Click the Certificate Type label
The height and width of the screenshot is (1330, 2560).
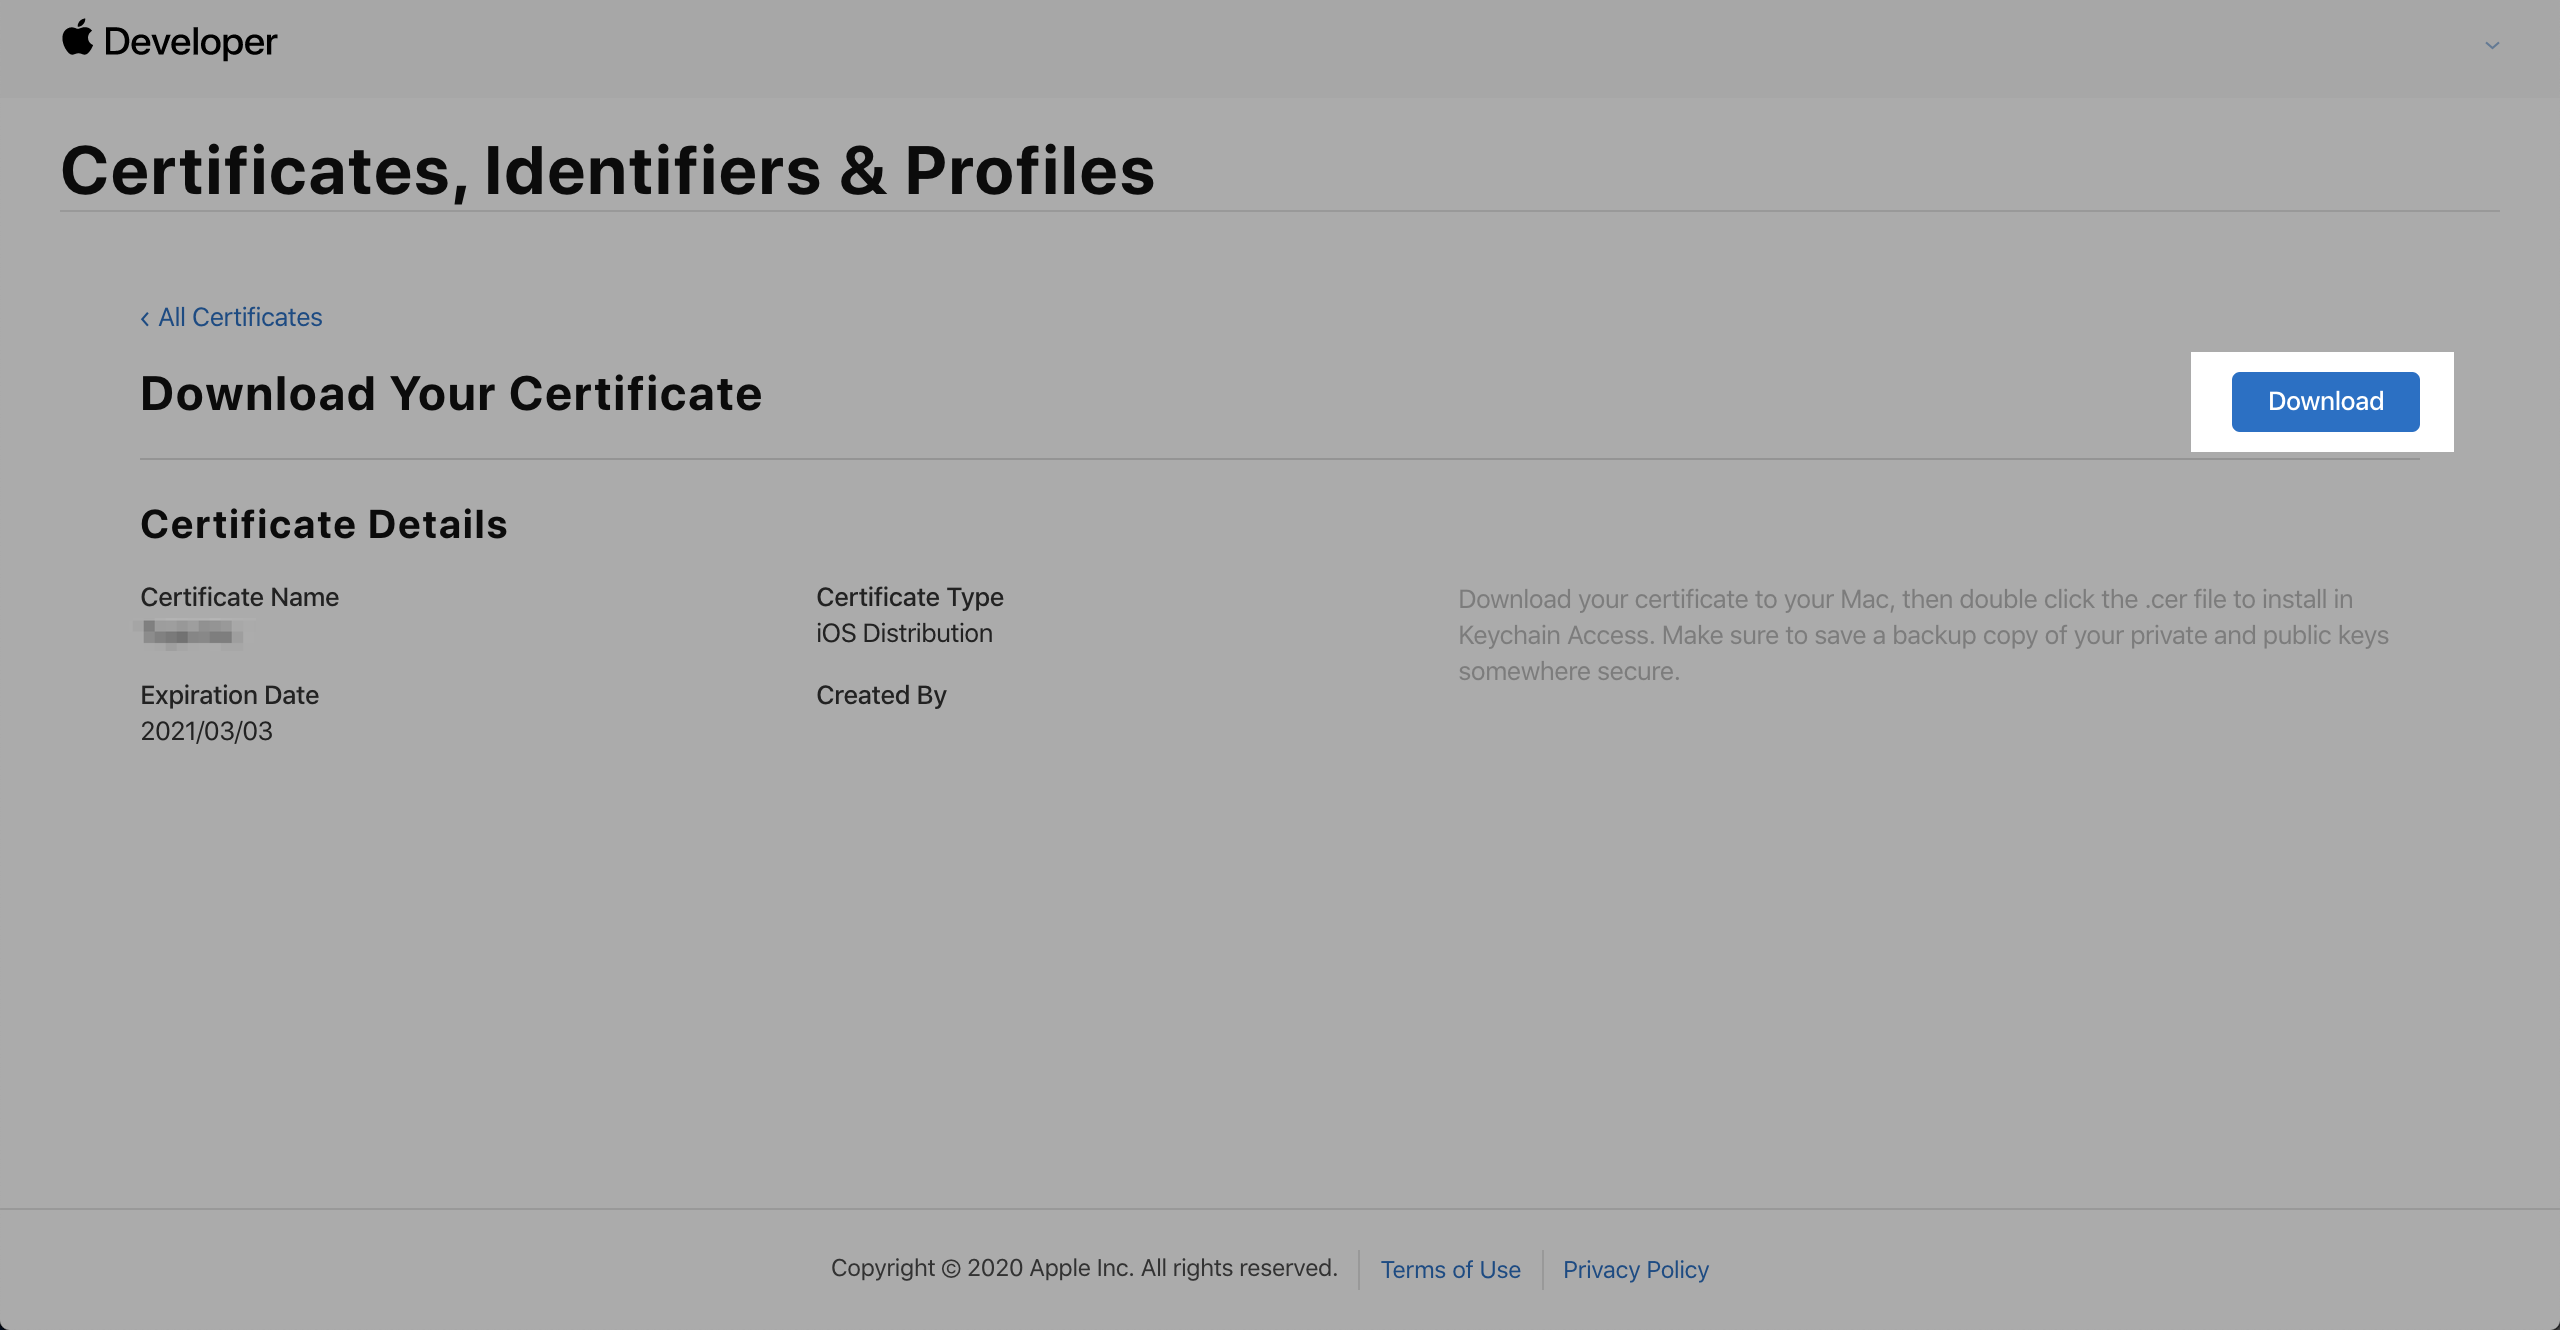pos(909,597)
